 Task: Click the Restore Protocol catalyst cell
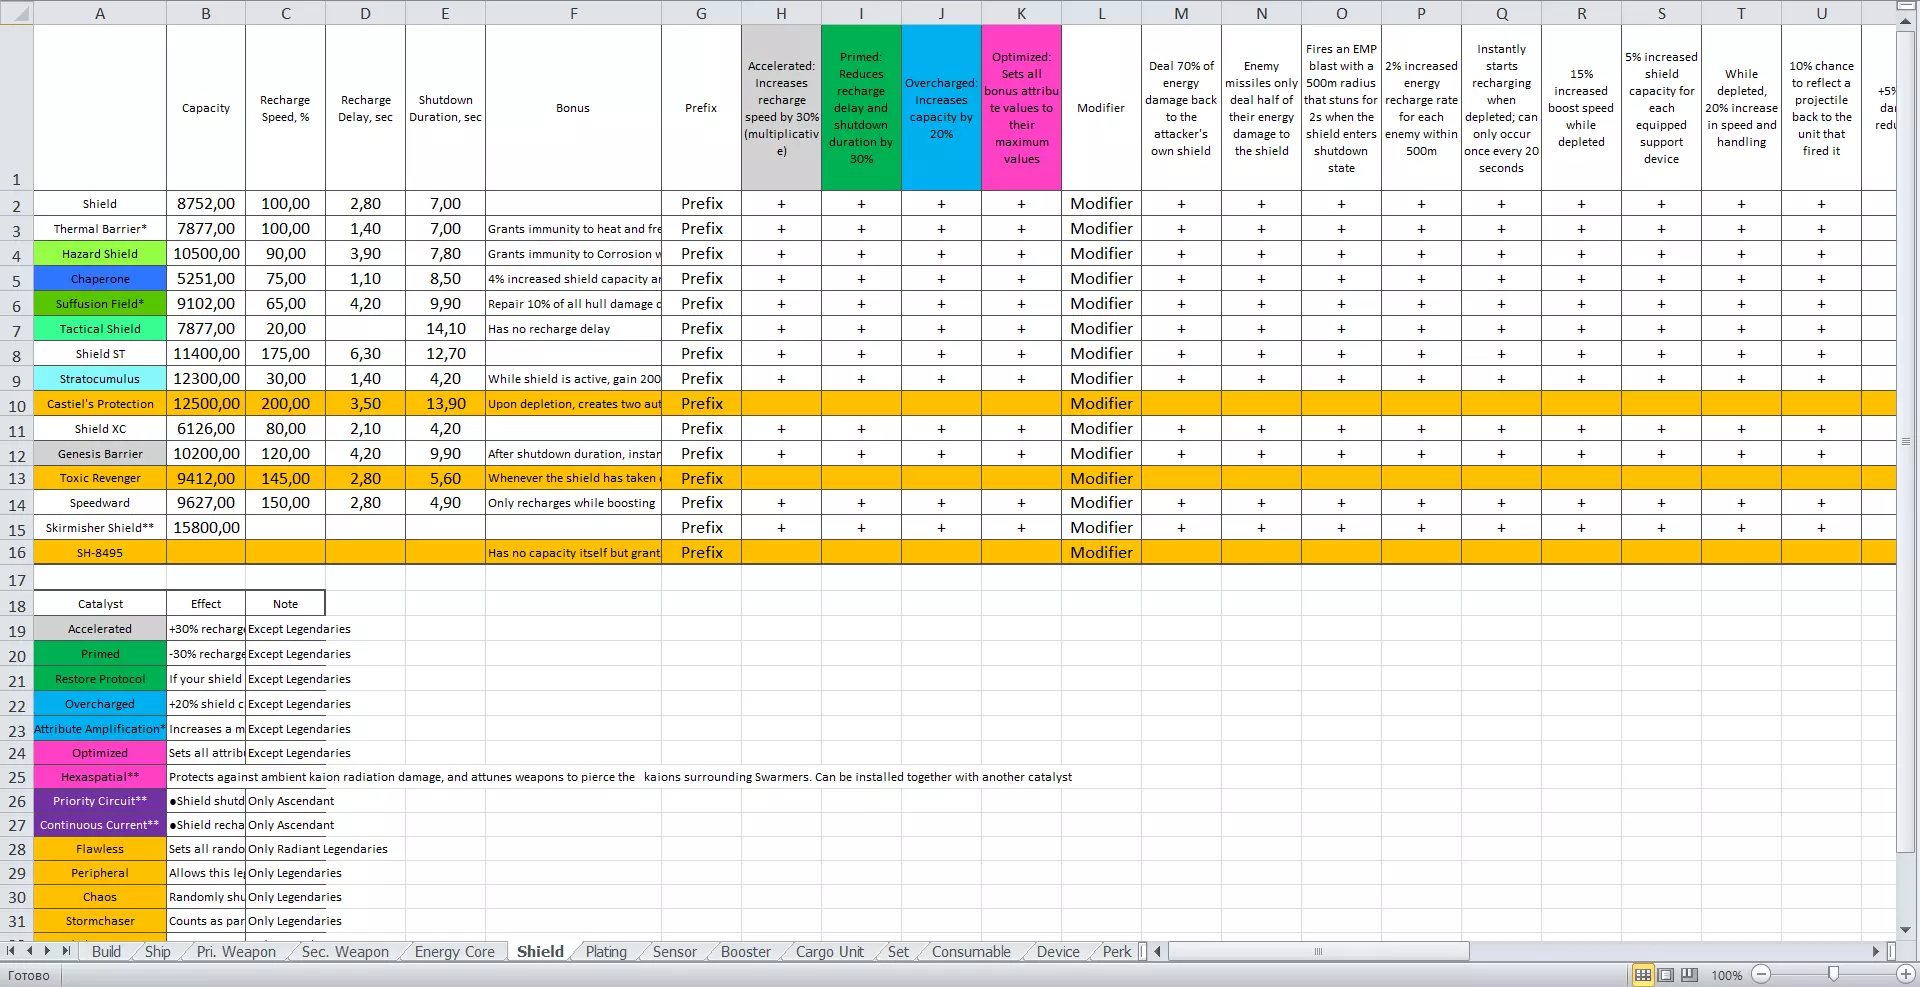coord(100,679)
